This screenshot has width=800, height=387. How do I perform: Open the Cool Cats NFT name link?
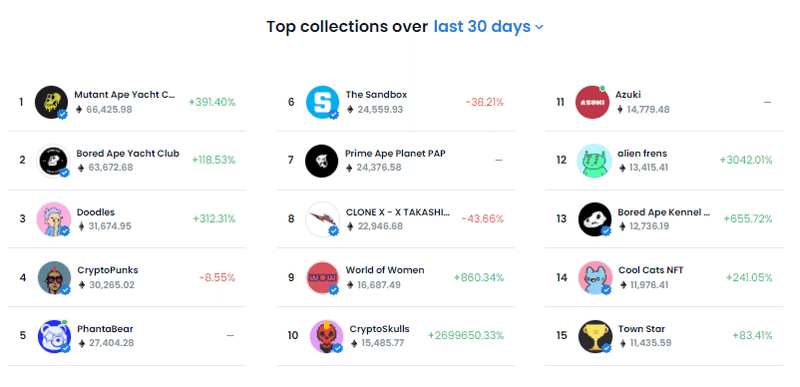[x=651, y=270]
